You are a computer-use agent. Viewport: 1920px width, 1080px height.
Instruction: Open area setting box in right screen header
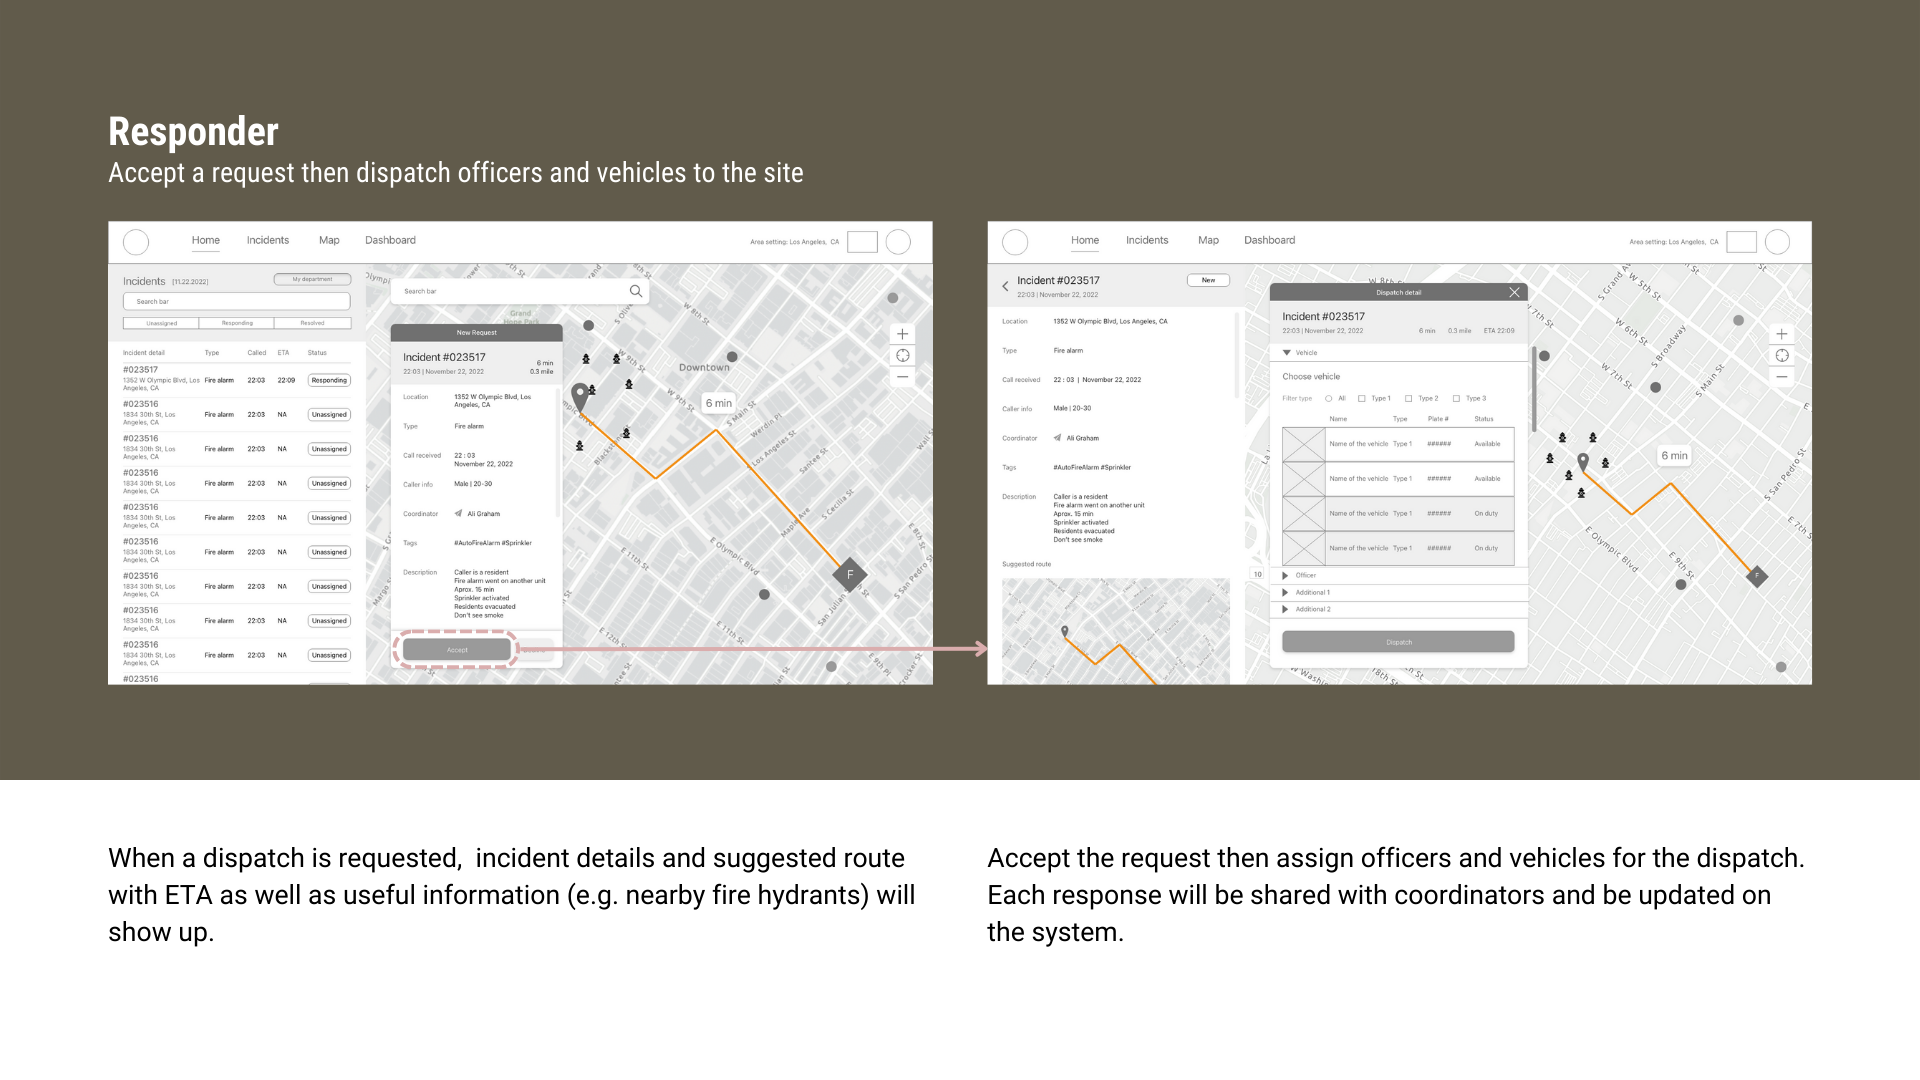coord(1741,242)
